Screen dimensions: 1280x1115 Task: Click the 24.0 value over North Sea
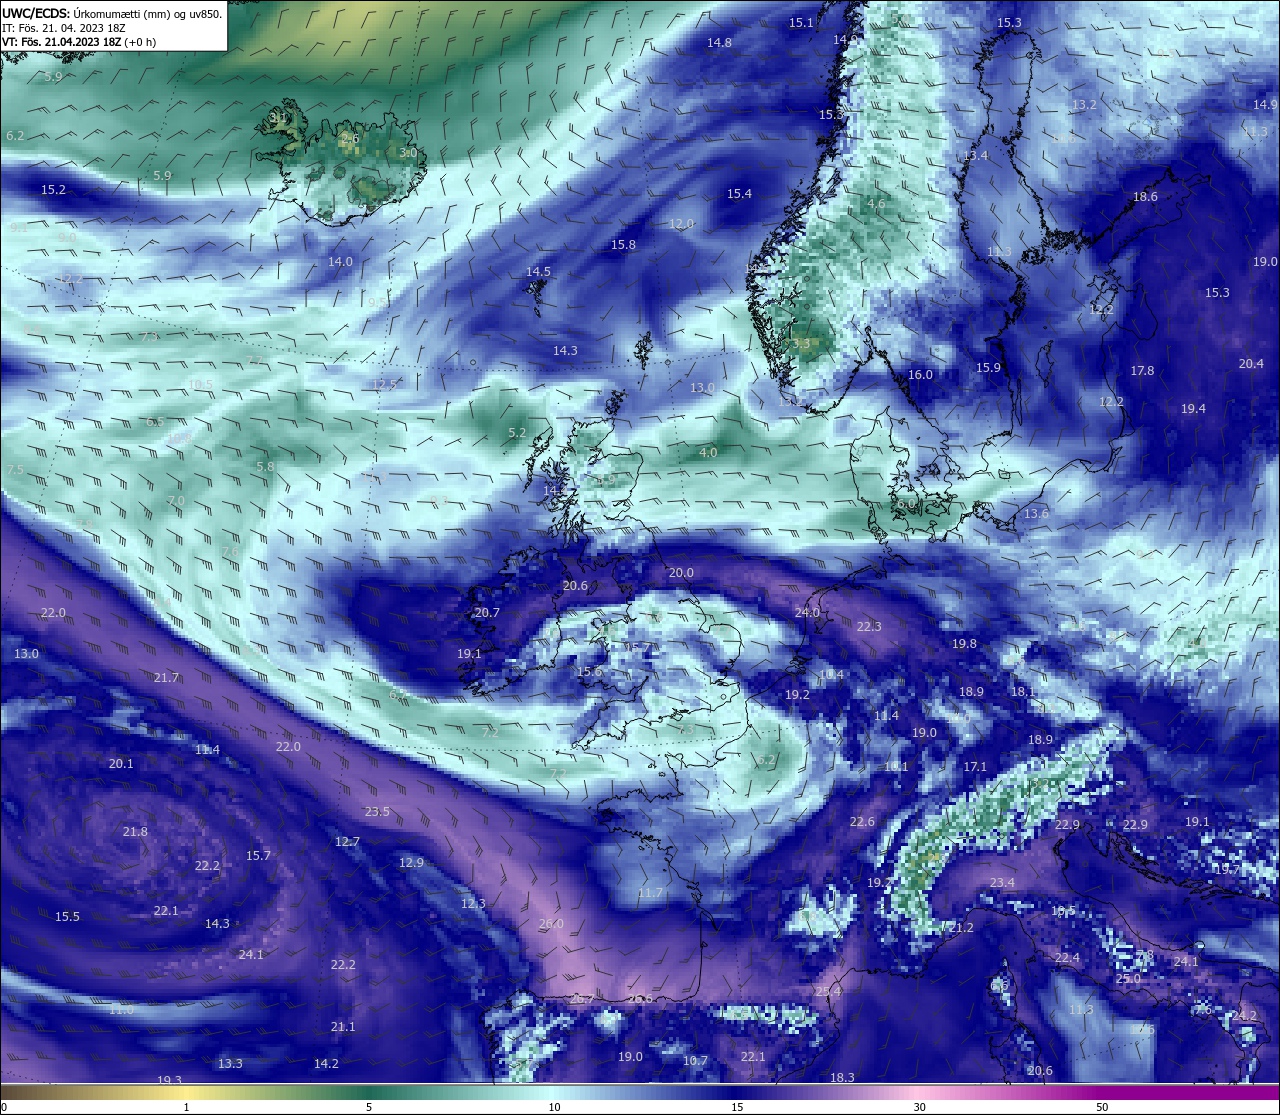tap(807, 613)
